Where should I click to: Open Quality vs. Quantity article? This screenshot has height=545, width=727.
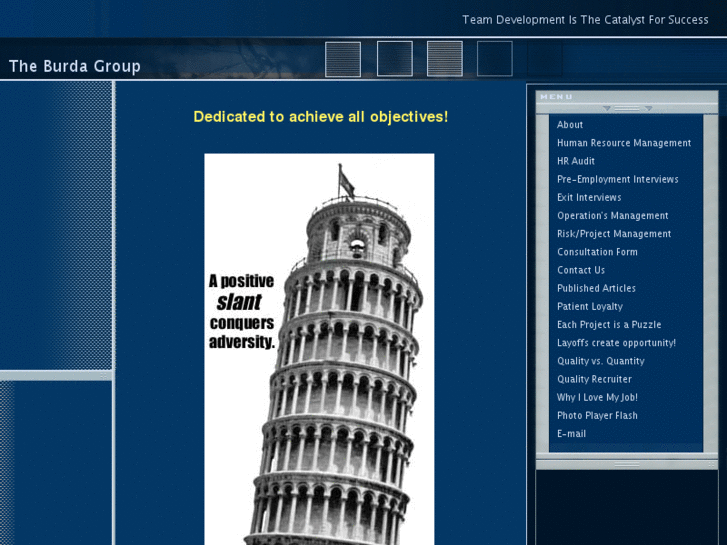(600, 361)
